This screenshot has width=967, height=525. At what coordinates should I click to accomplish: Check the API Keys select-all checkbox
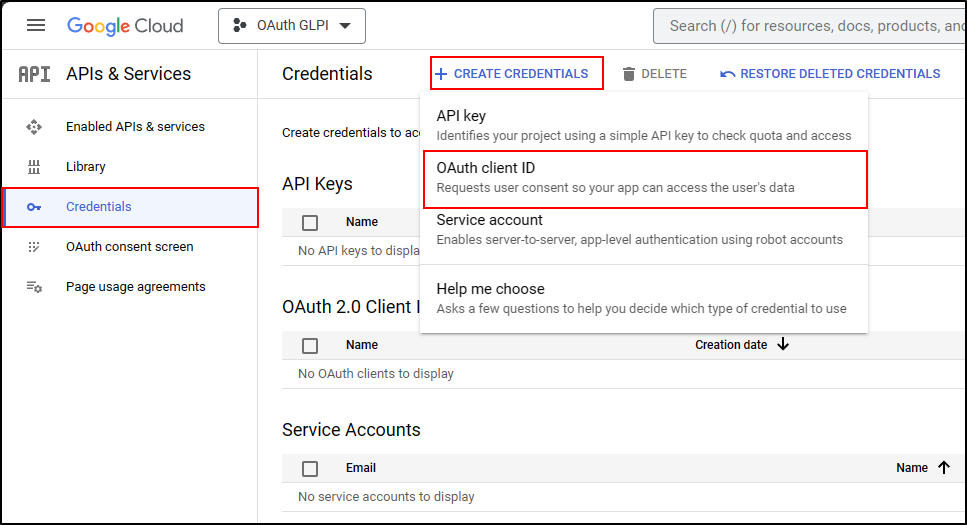click(x=310, y=222)
